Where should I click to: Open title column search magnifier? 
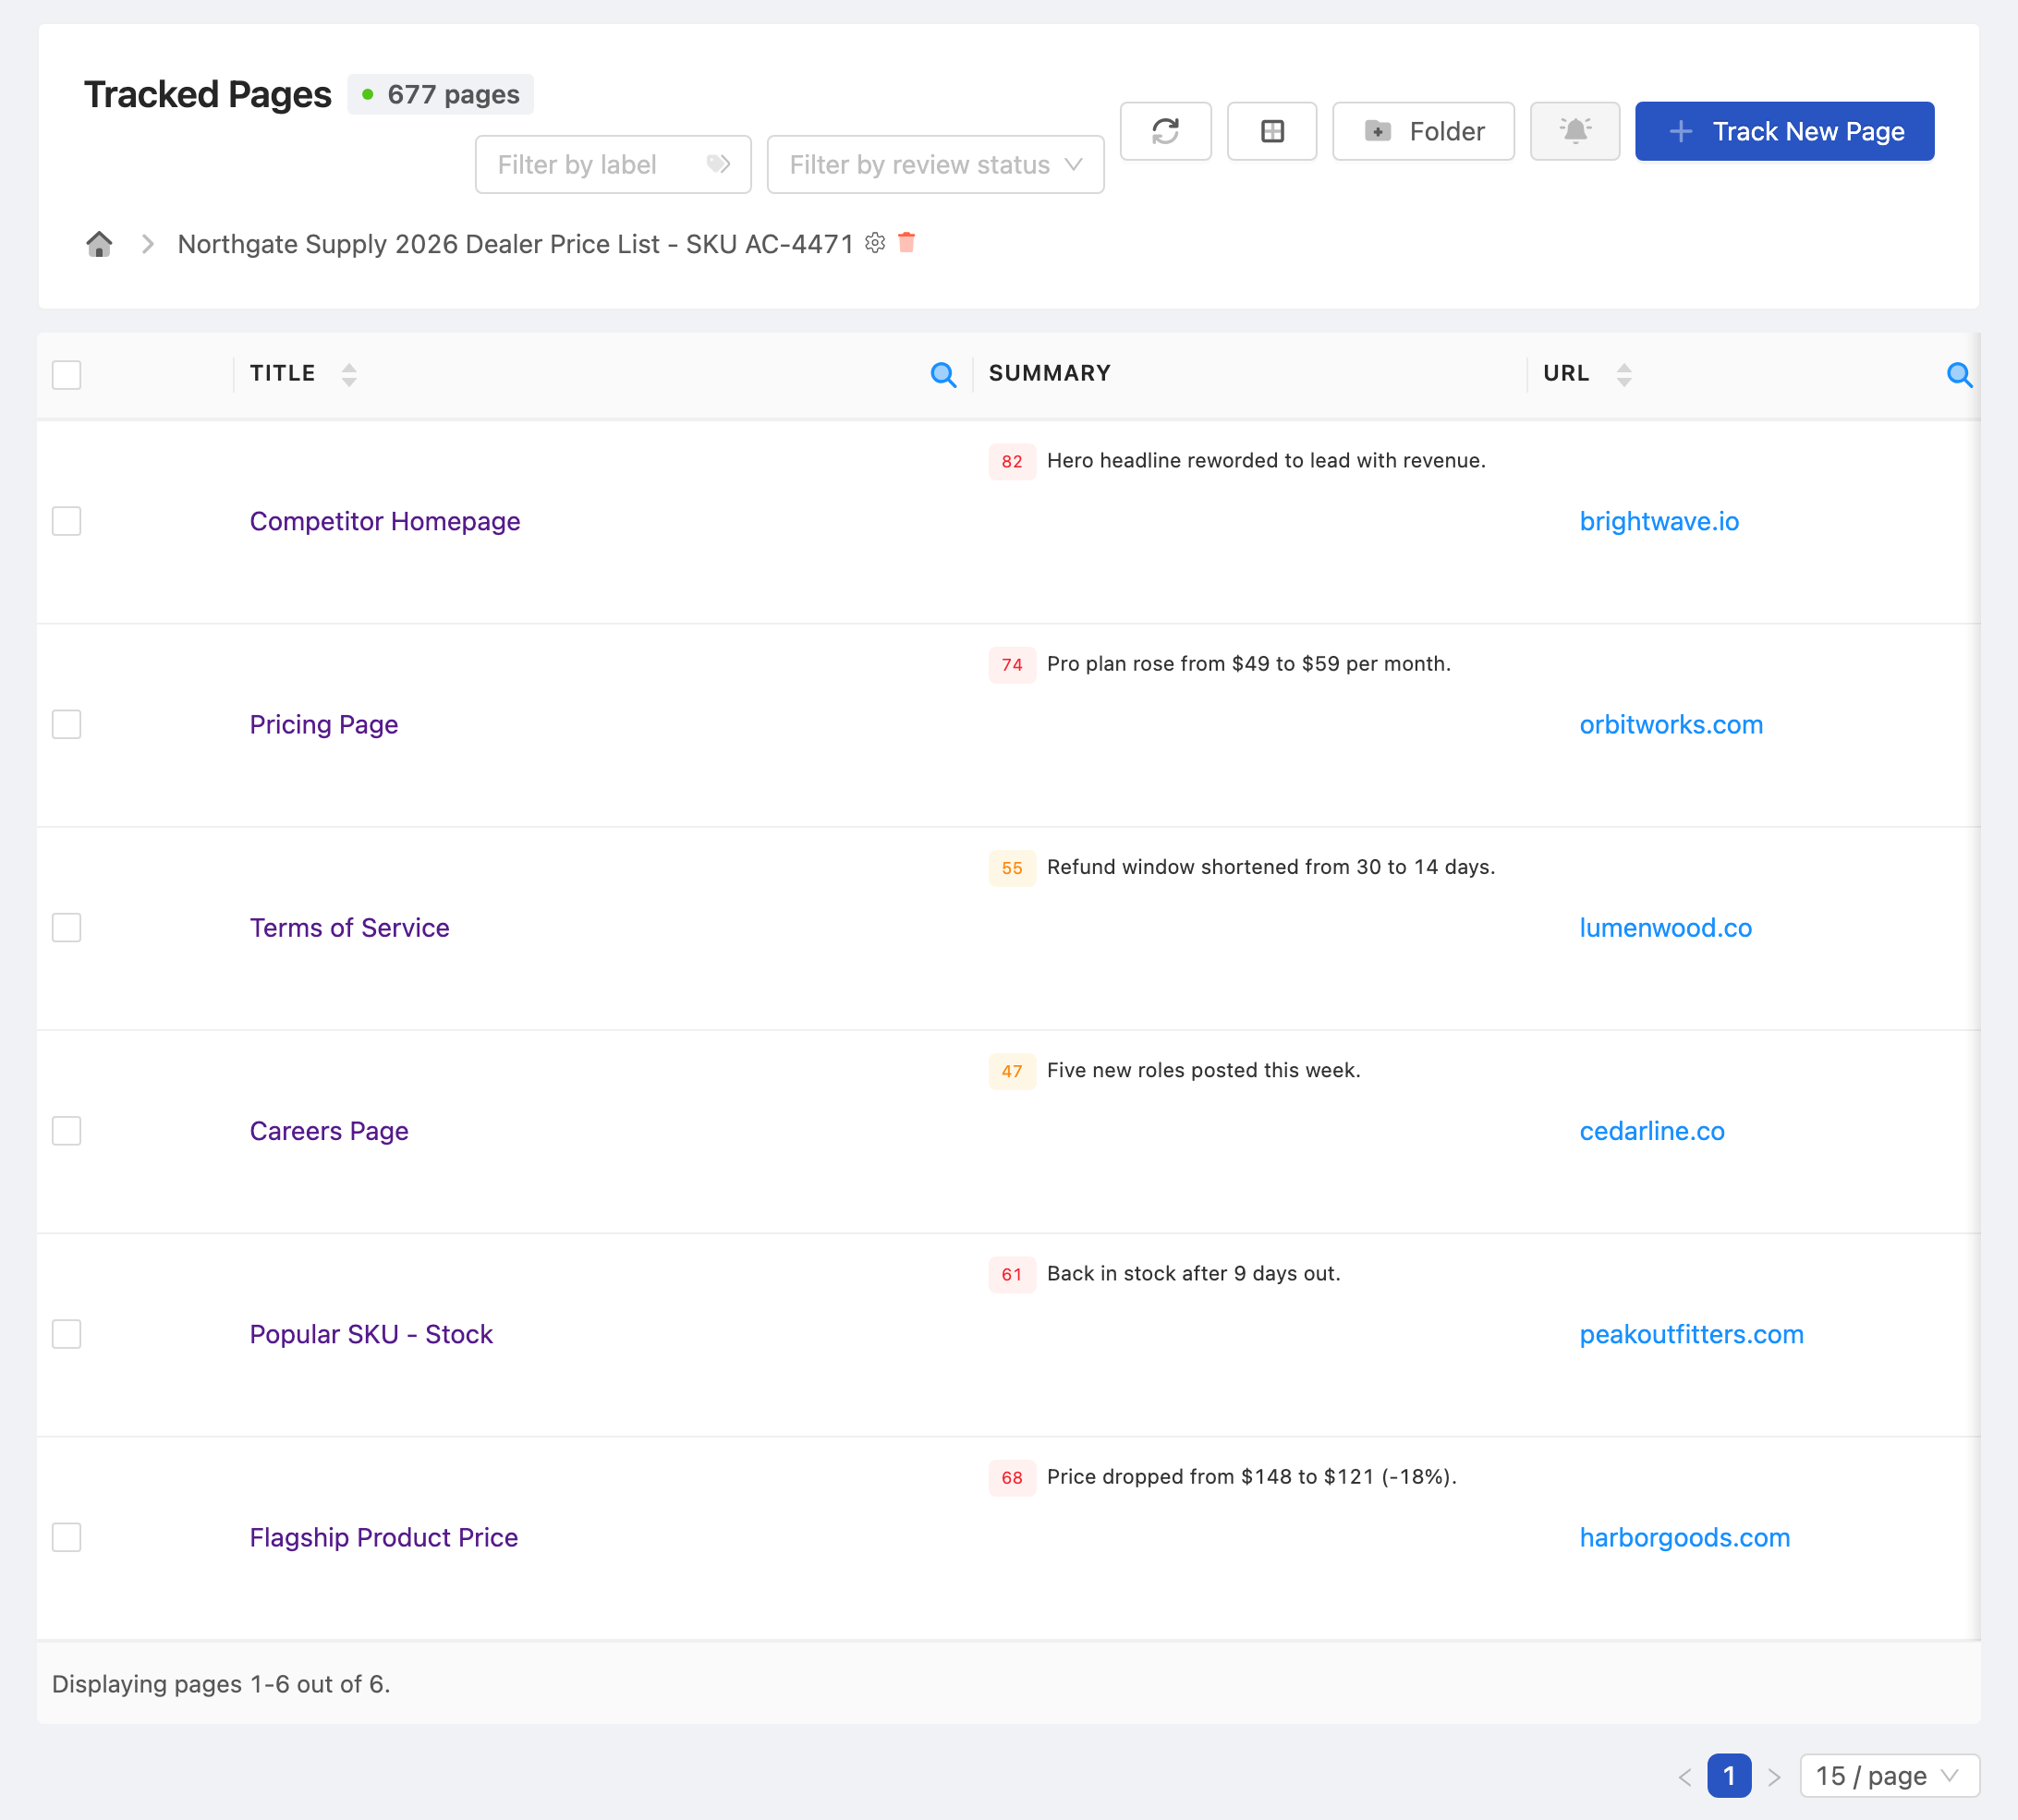pos(943,375)
